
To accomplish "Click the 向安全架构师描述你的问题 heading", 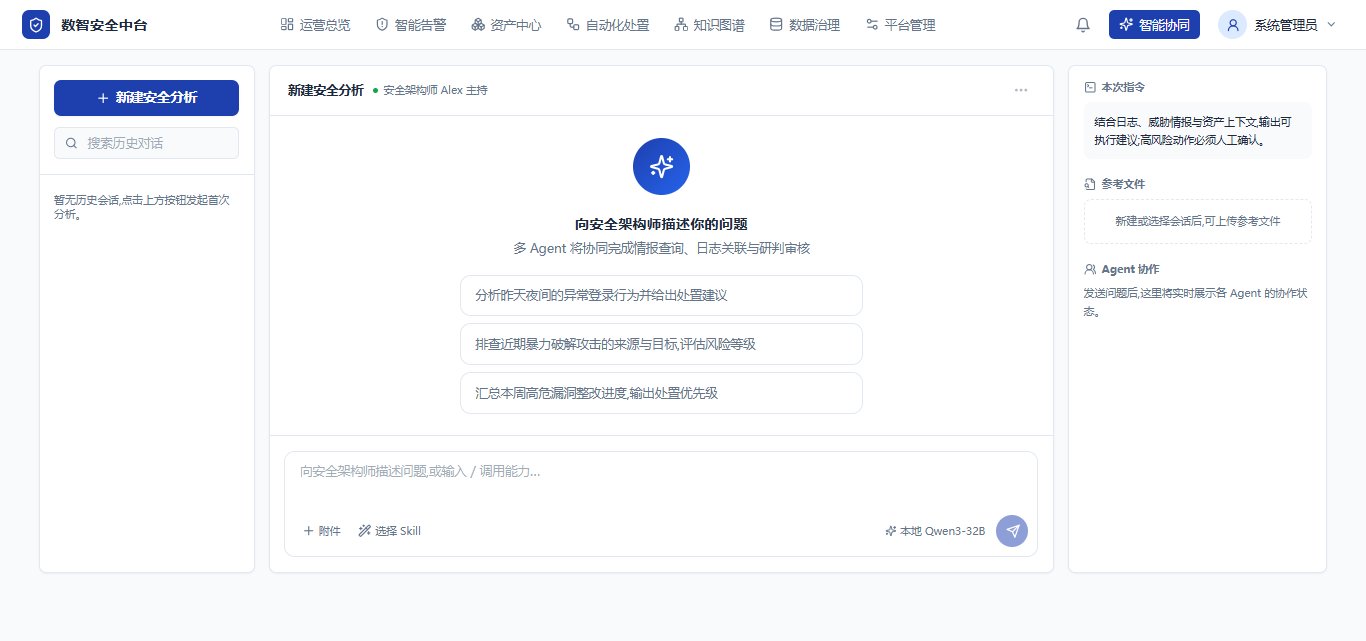I will coord(661,224).
